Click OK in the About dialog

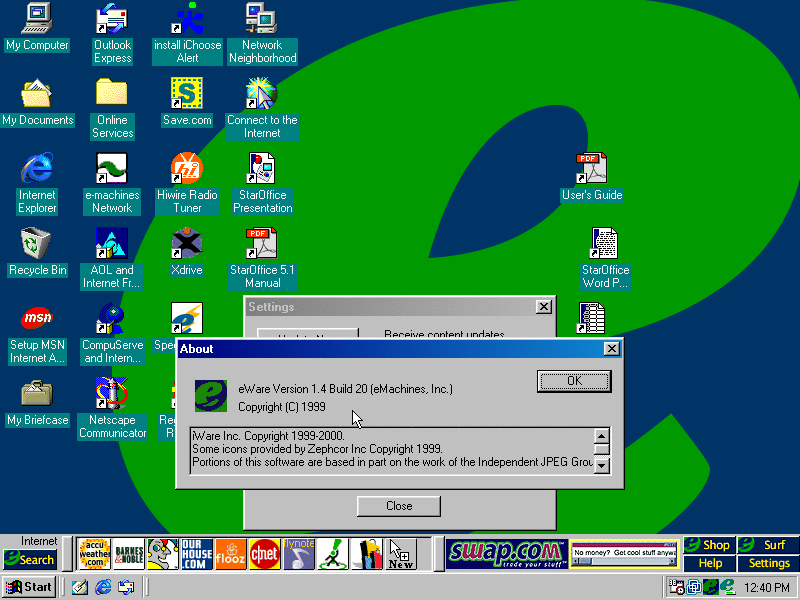click(x=573, y=381)
